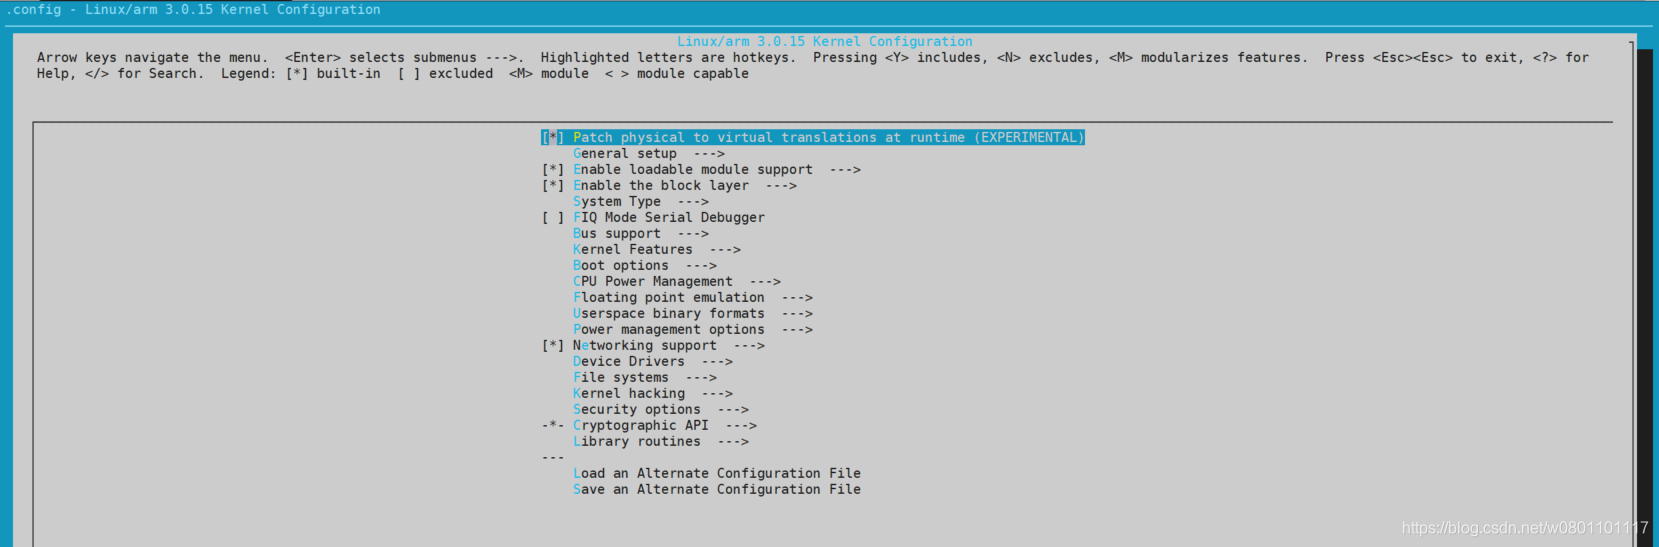The image size is (1659, 547).
Task: Toggle Enable the block layer checkbox
Action: click(553, 185)
